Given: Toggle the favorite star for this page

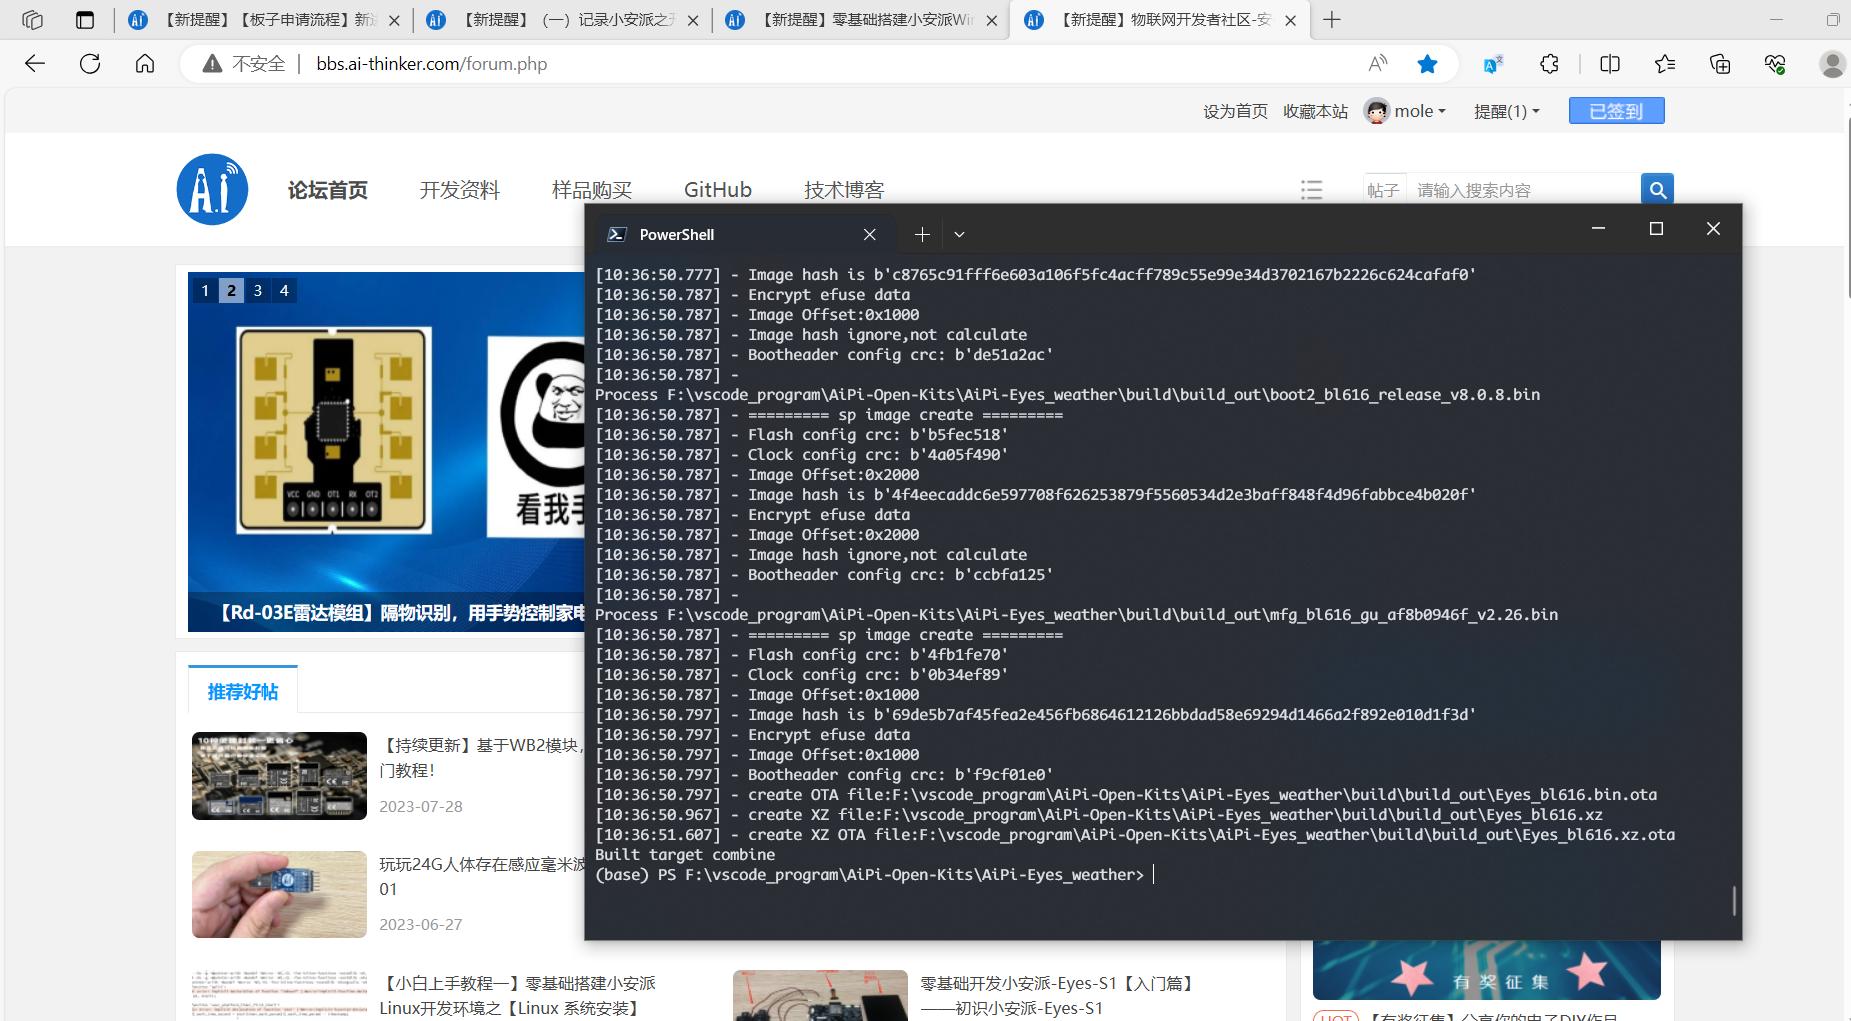Looking at the screenshot, I should click(x=1427, y=64).
